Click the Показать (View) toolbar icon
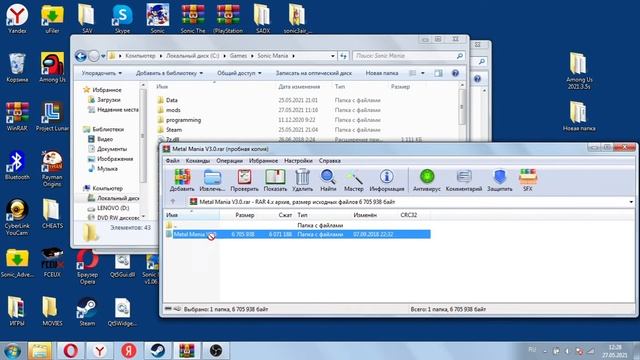The image size is (640, 360). (x=275, y=180)
